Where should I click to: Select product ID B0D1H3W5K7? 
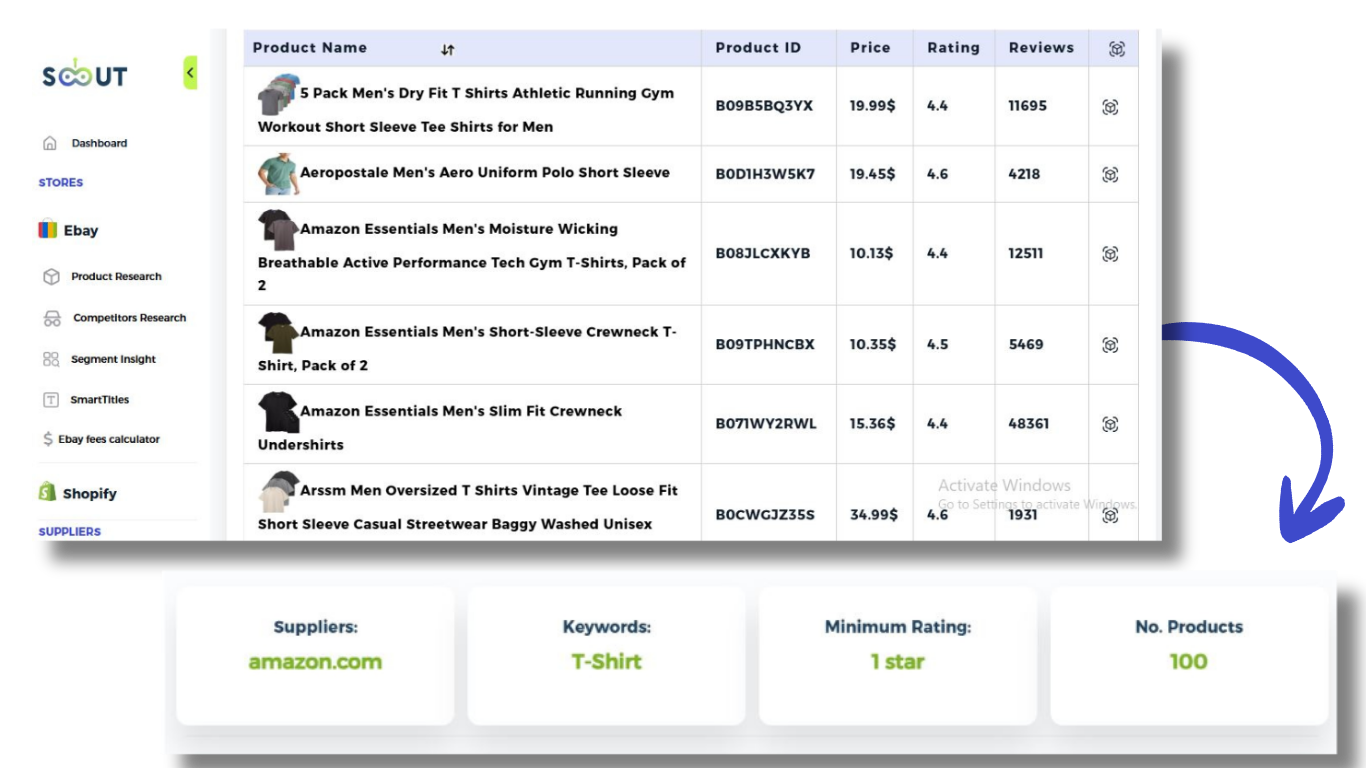point(765,173)
